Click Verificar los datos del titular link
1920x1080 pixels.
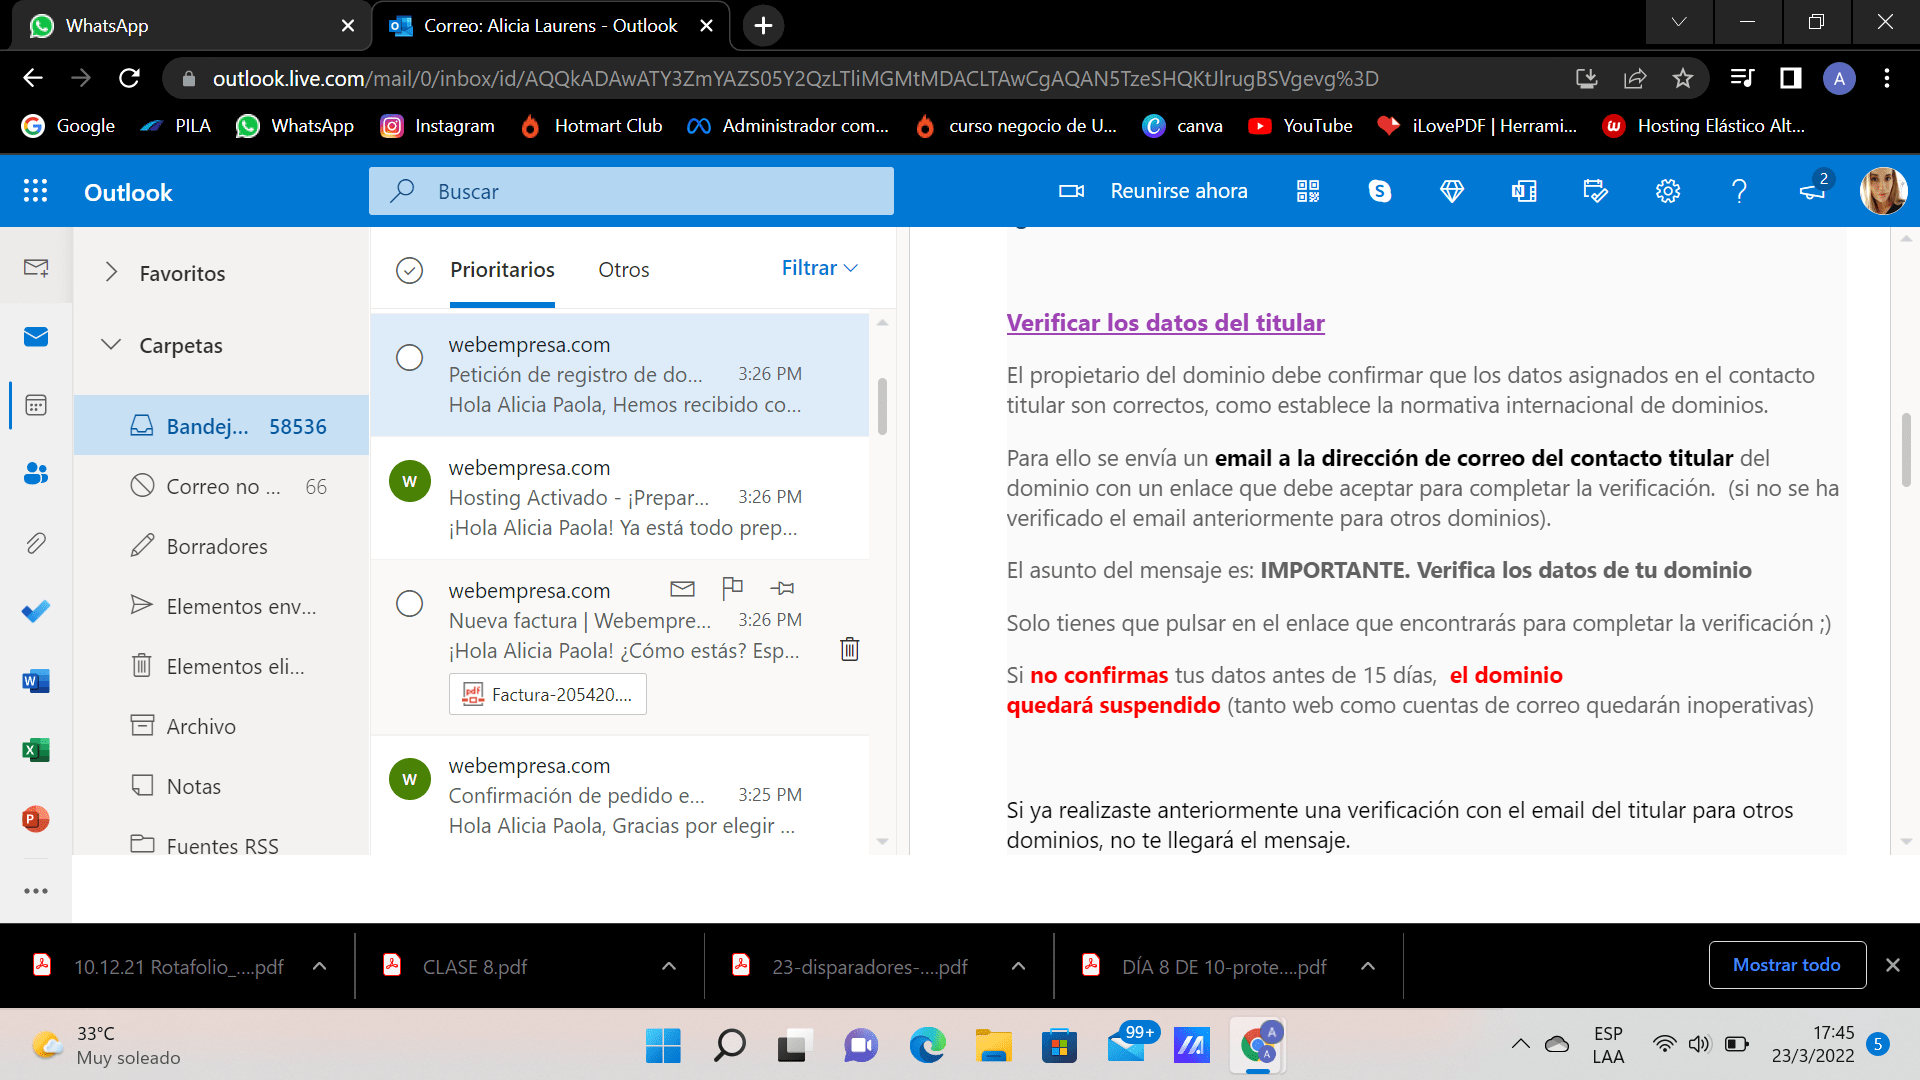pyautogui.click(x=1165, y=323)
